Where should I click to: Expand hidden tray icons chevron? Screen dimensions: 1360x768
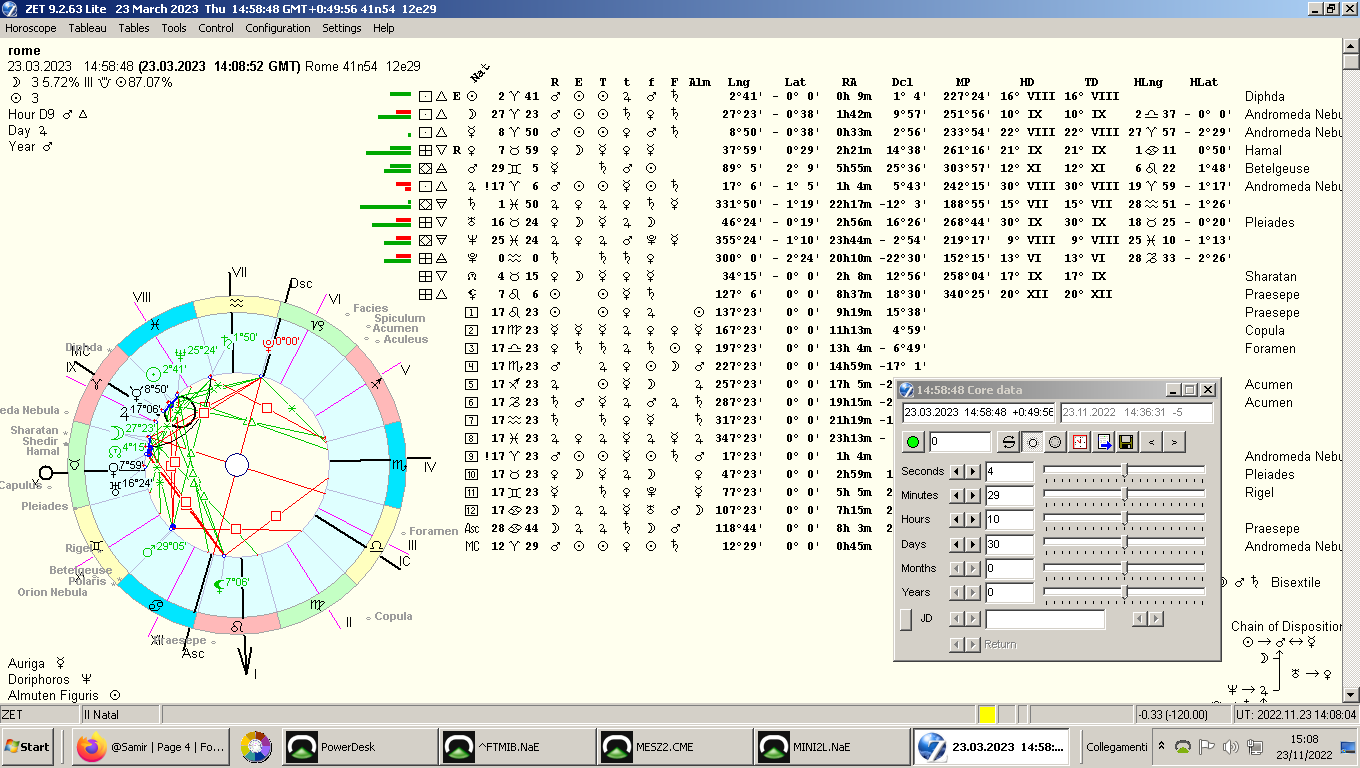[x=1161, y=746]
